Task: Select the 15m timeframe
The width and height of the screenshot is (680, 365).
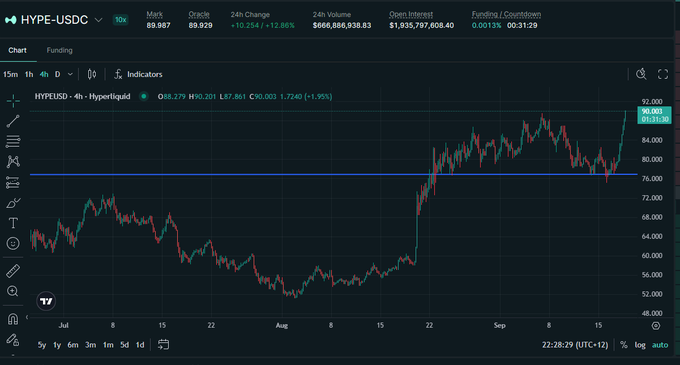Action: pos(10,75)
